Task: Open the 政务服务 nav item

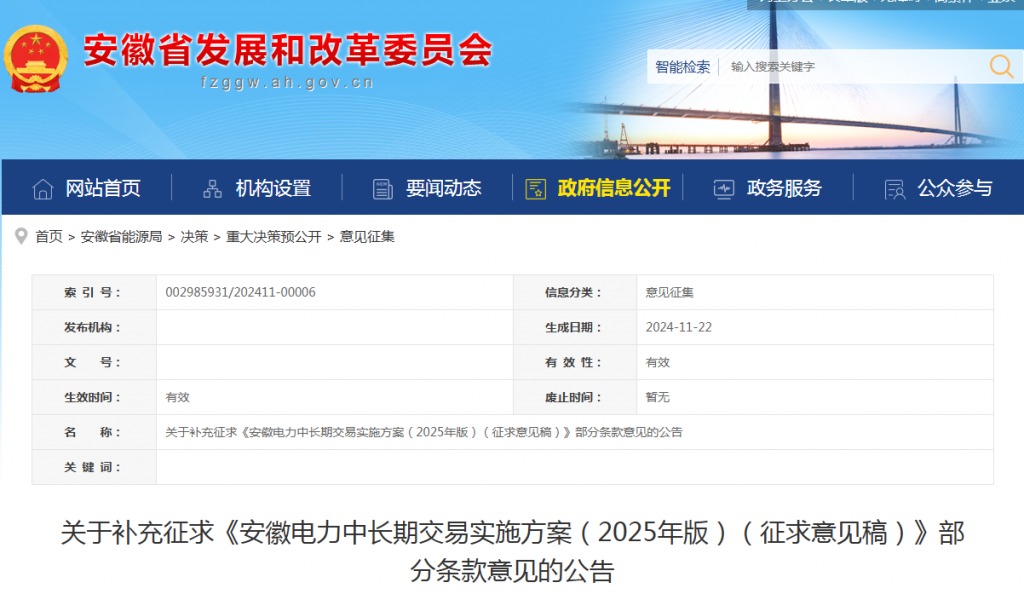Action: (x=784, y=189)
